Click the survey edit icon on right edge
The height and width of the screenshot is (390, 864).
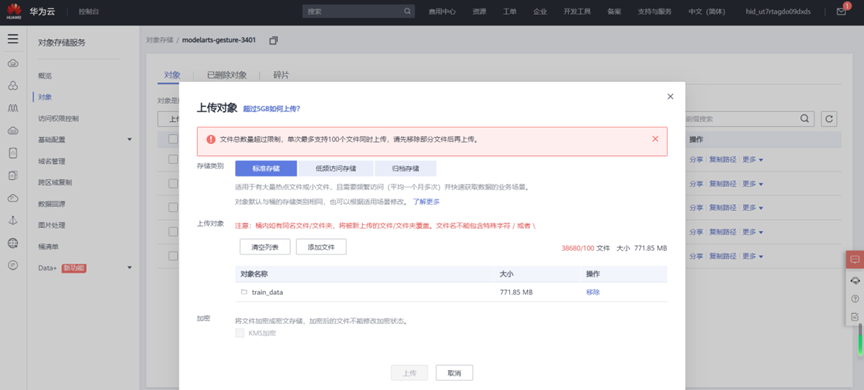pos(855,317)
